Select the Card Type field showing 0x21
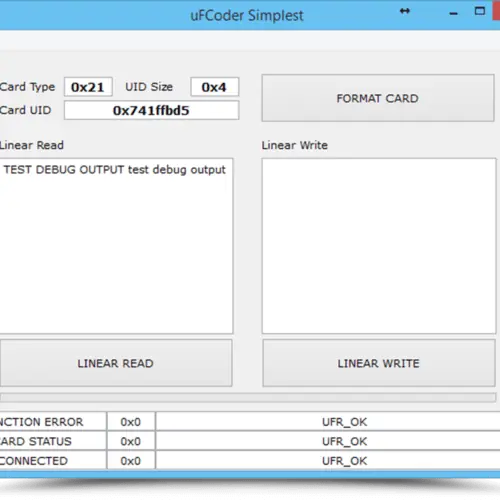500x500 pixels. point(88,87)
